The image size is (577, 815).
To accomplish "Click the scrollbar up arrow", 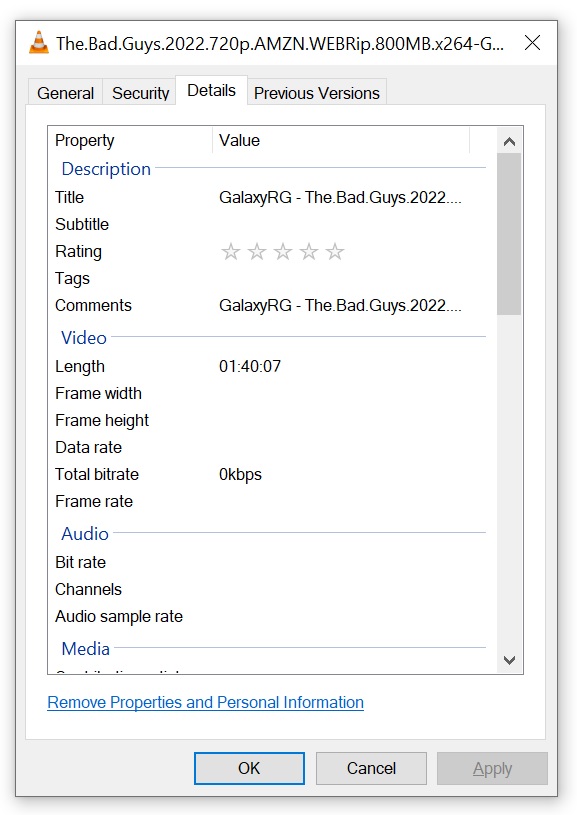I will 509,141.
